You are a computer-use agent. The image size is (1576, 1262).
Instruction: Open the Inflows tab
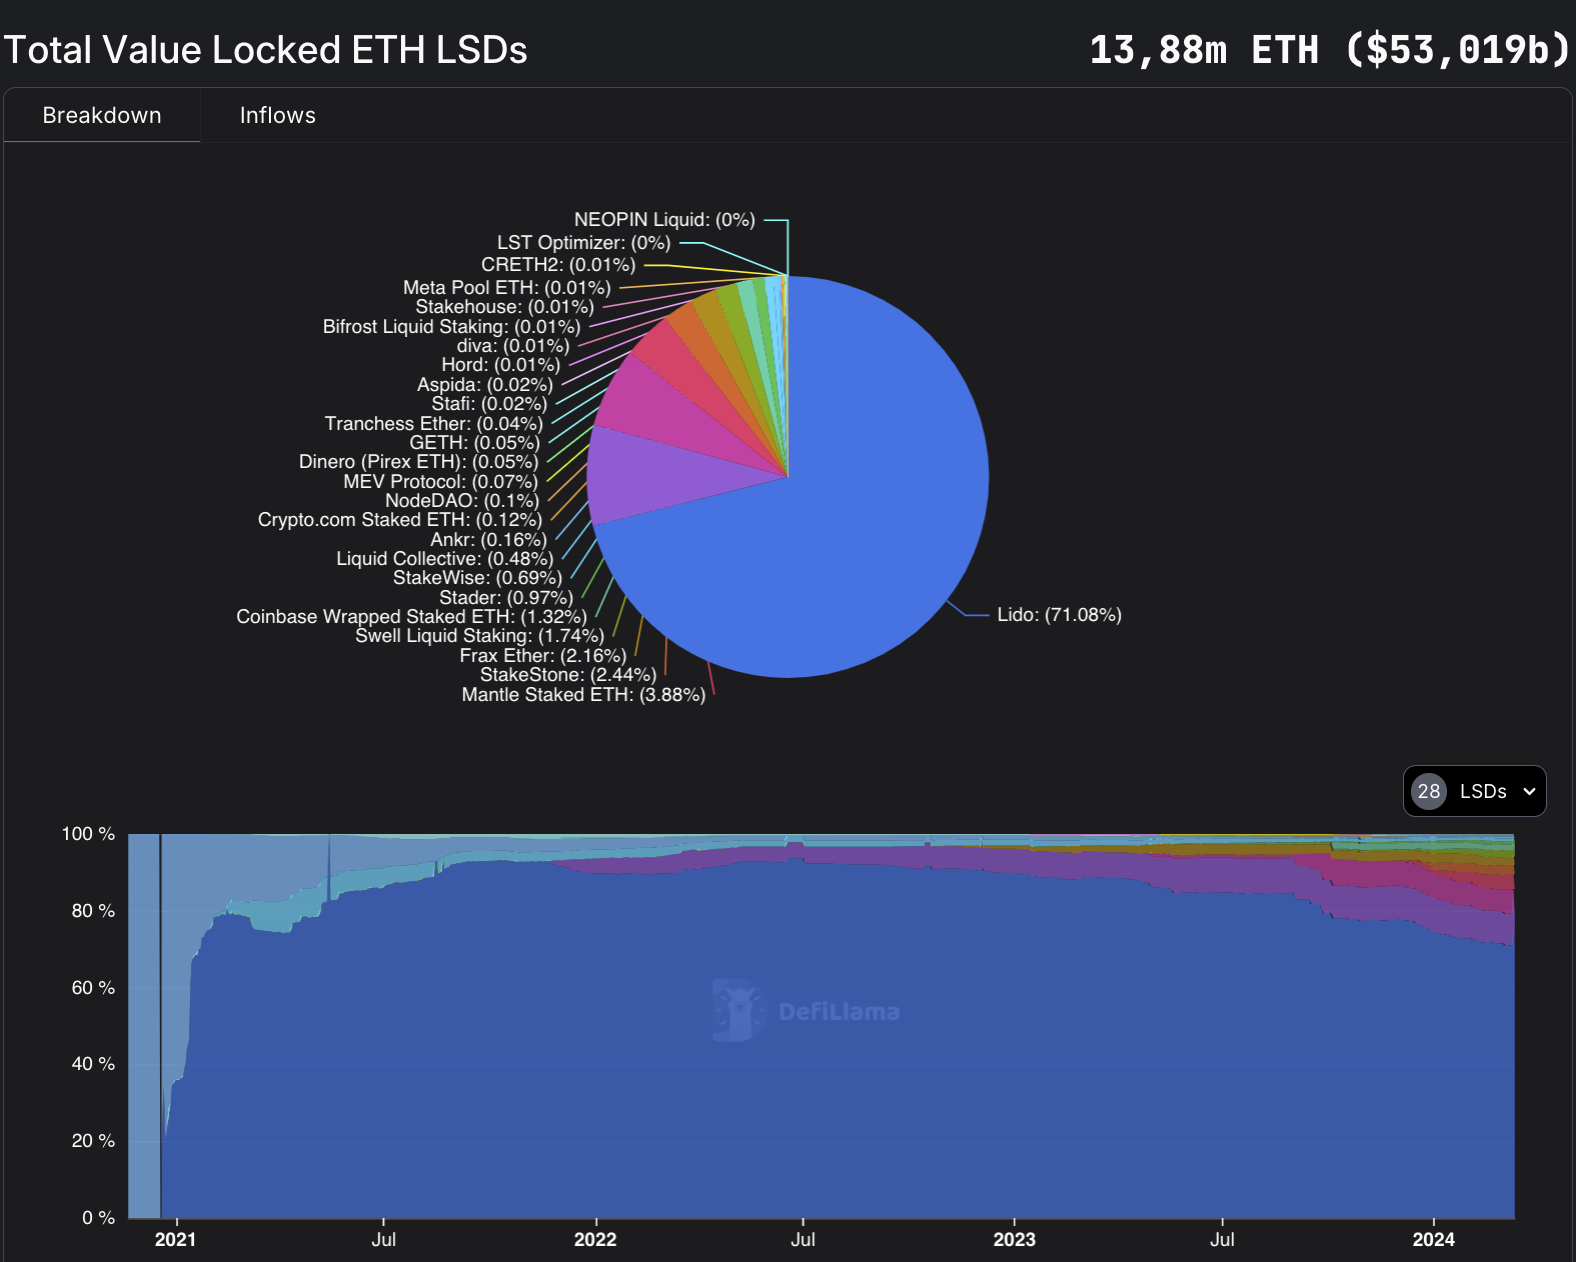coord(277,116)
